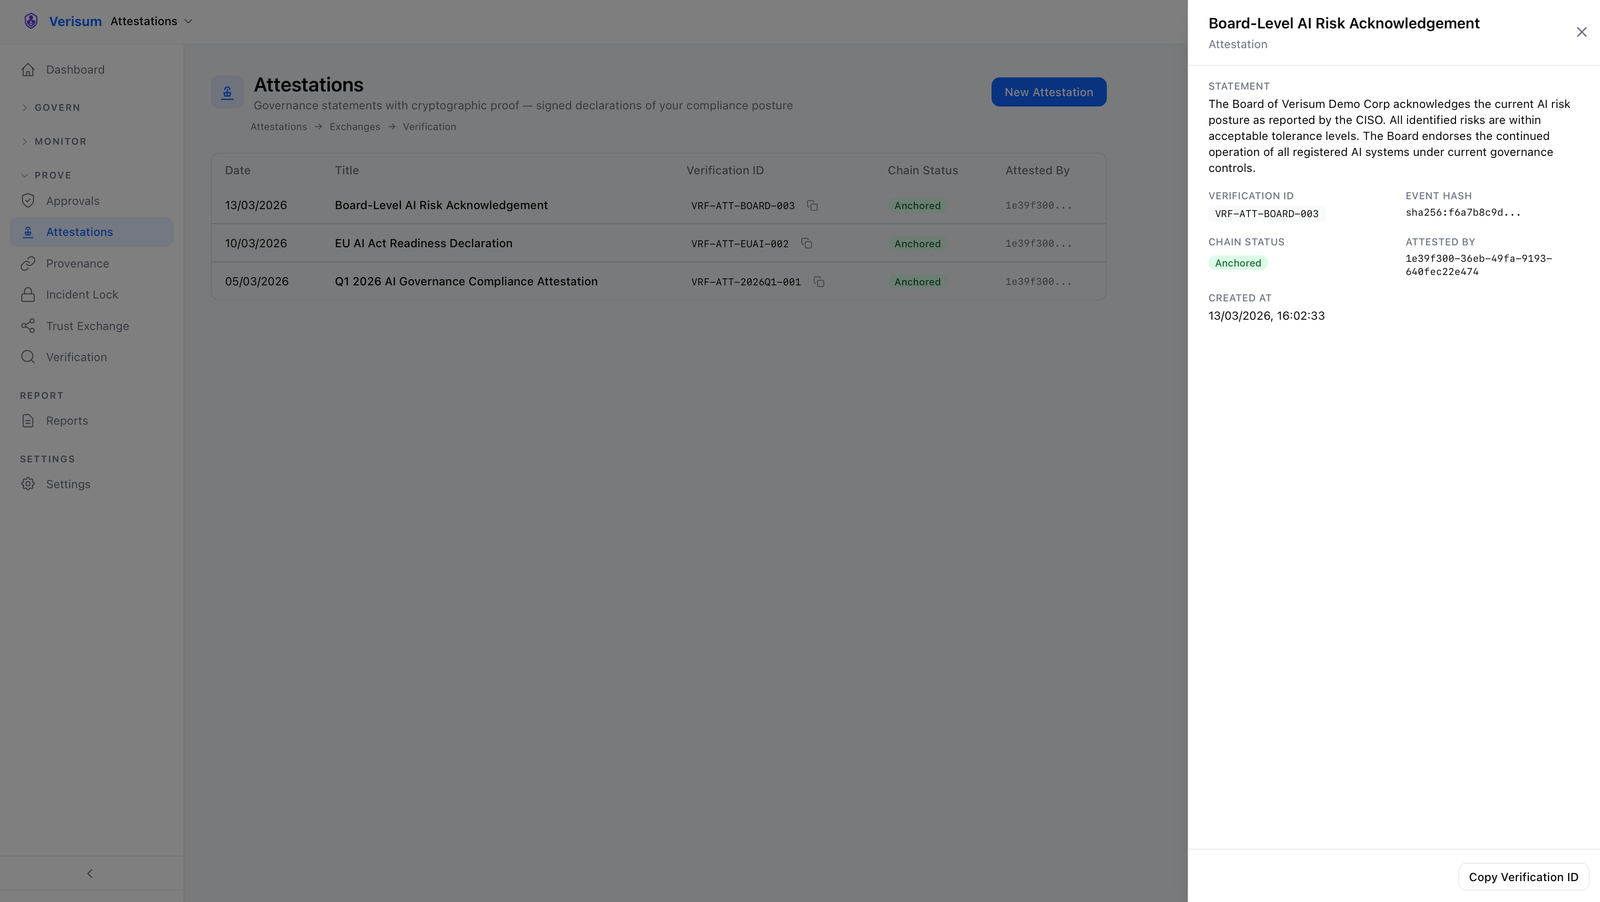Expand the Monitor section in the sidebar

(60, 142)
